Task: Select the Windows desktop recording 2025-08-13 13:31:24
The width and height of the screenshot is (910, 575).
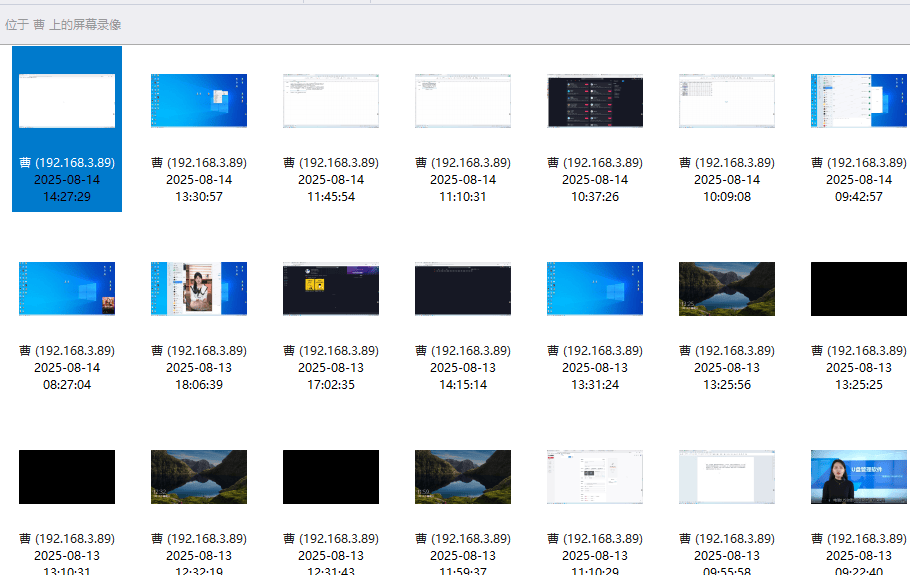Action: (595, 289)
